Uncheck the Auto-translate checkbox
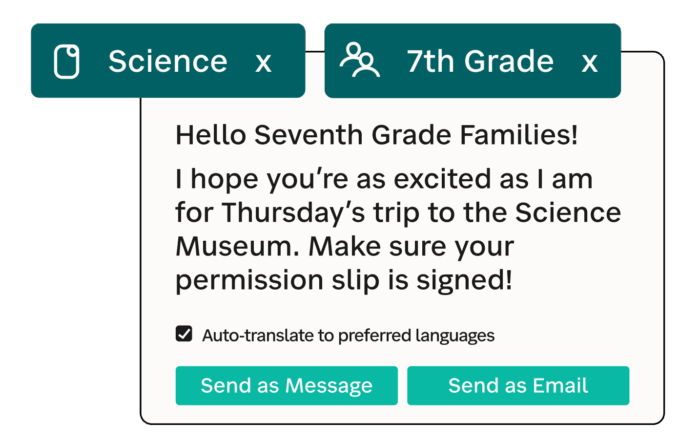Screen dimensions: 700x443 point(184,334)
